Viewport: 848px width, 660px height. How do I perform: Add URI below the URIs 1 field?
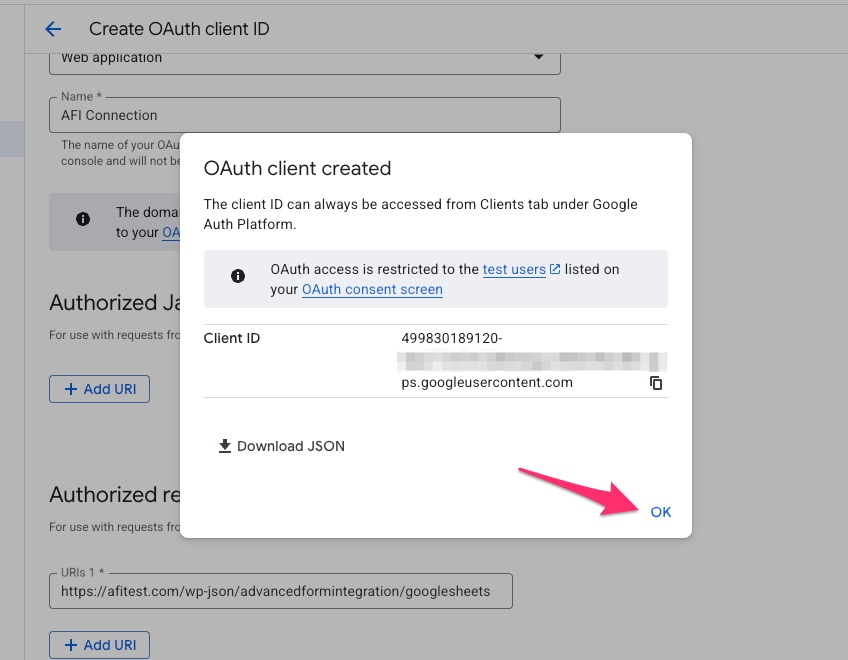click(x=99, y=645)
